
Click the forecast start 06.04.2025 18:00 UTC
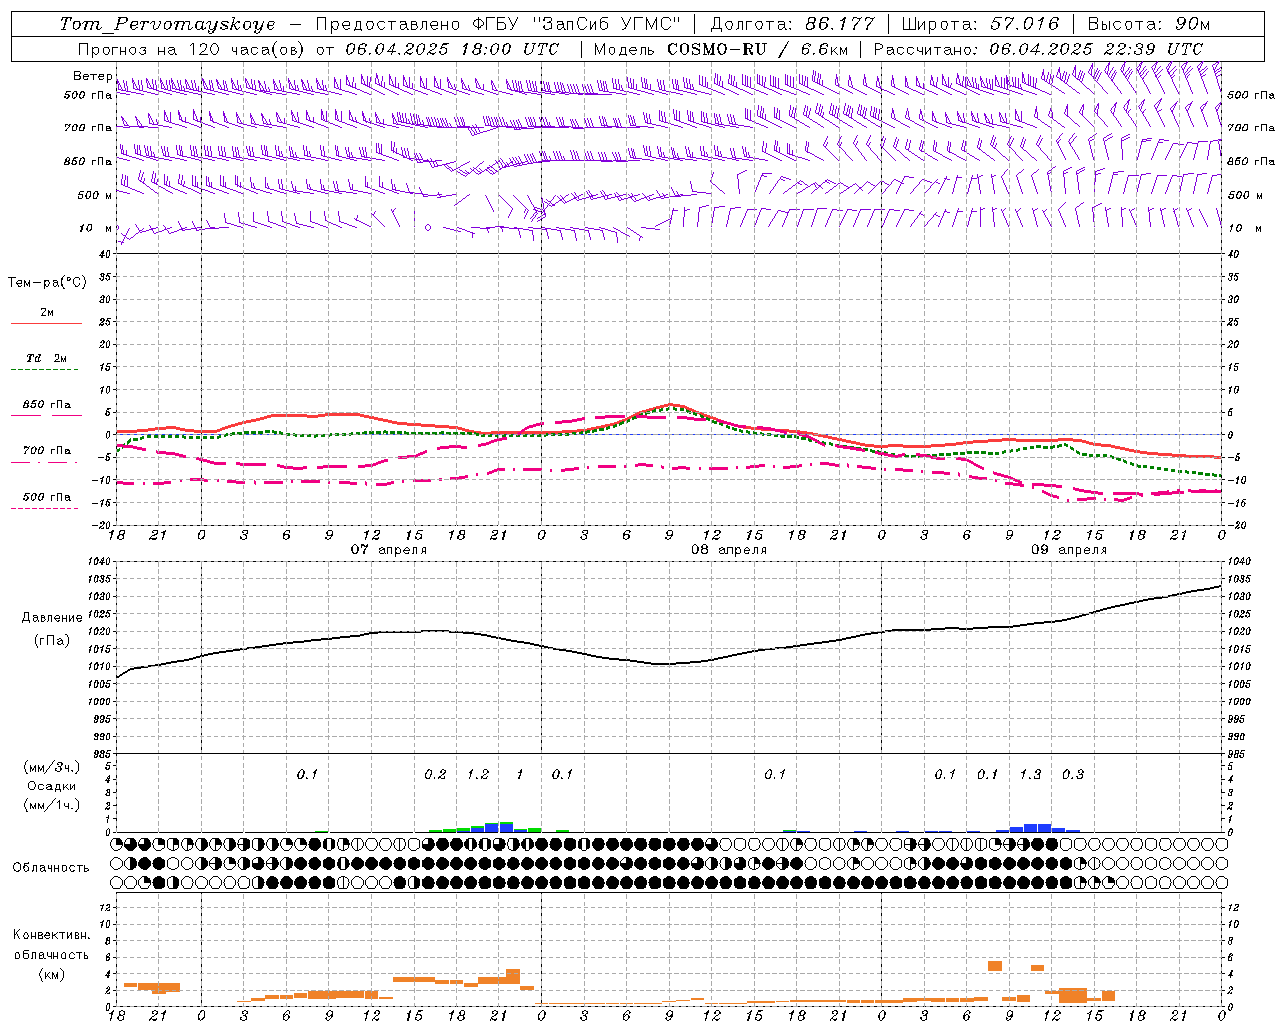[x=452, y=49]
